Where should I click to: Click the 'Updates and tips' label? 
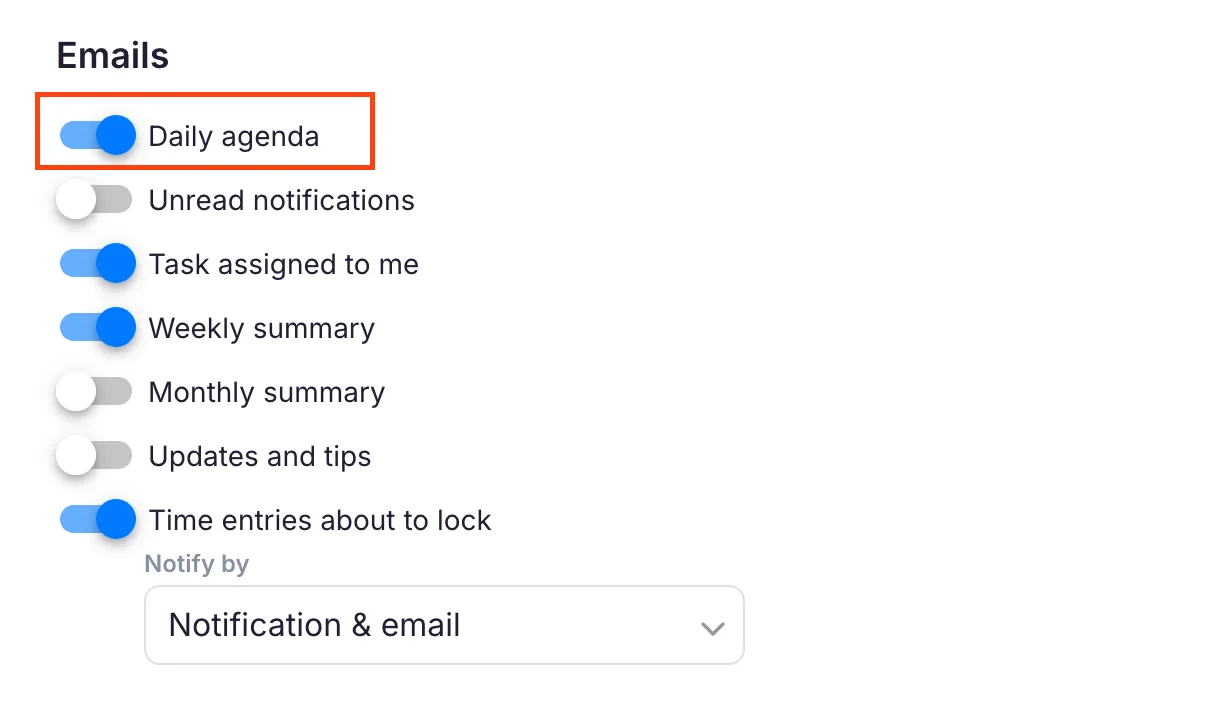(259, 456)
